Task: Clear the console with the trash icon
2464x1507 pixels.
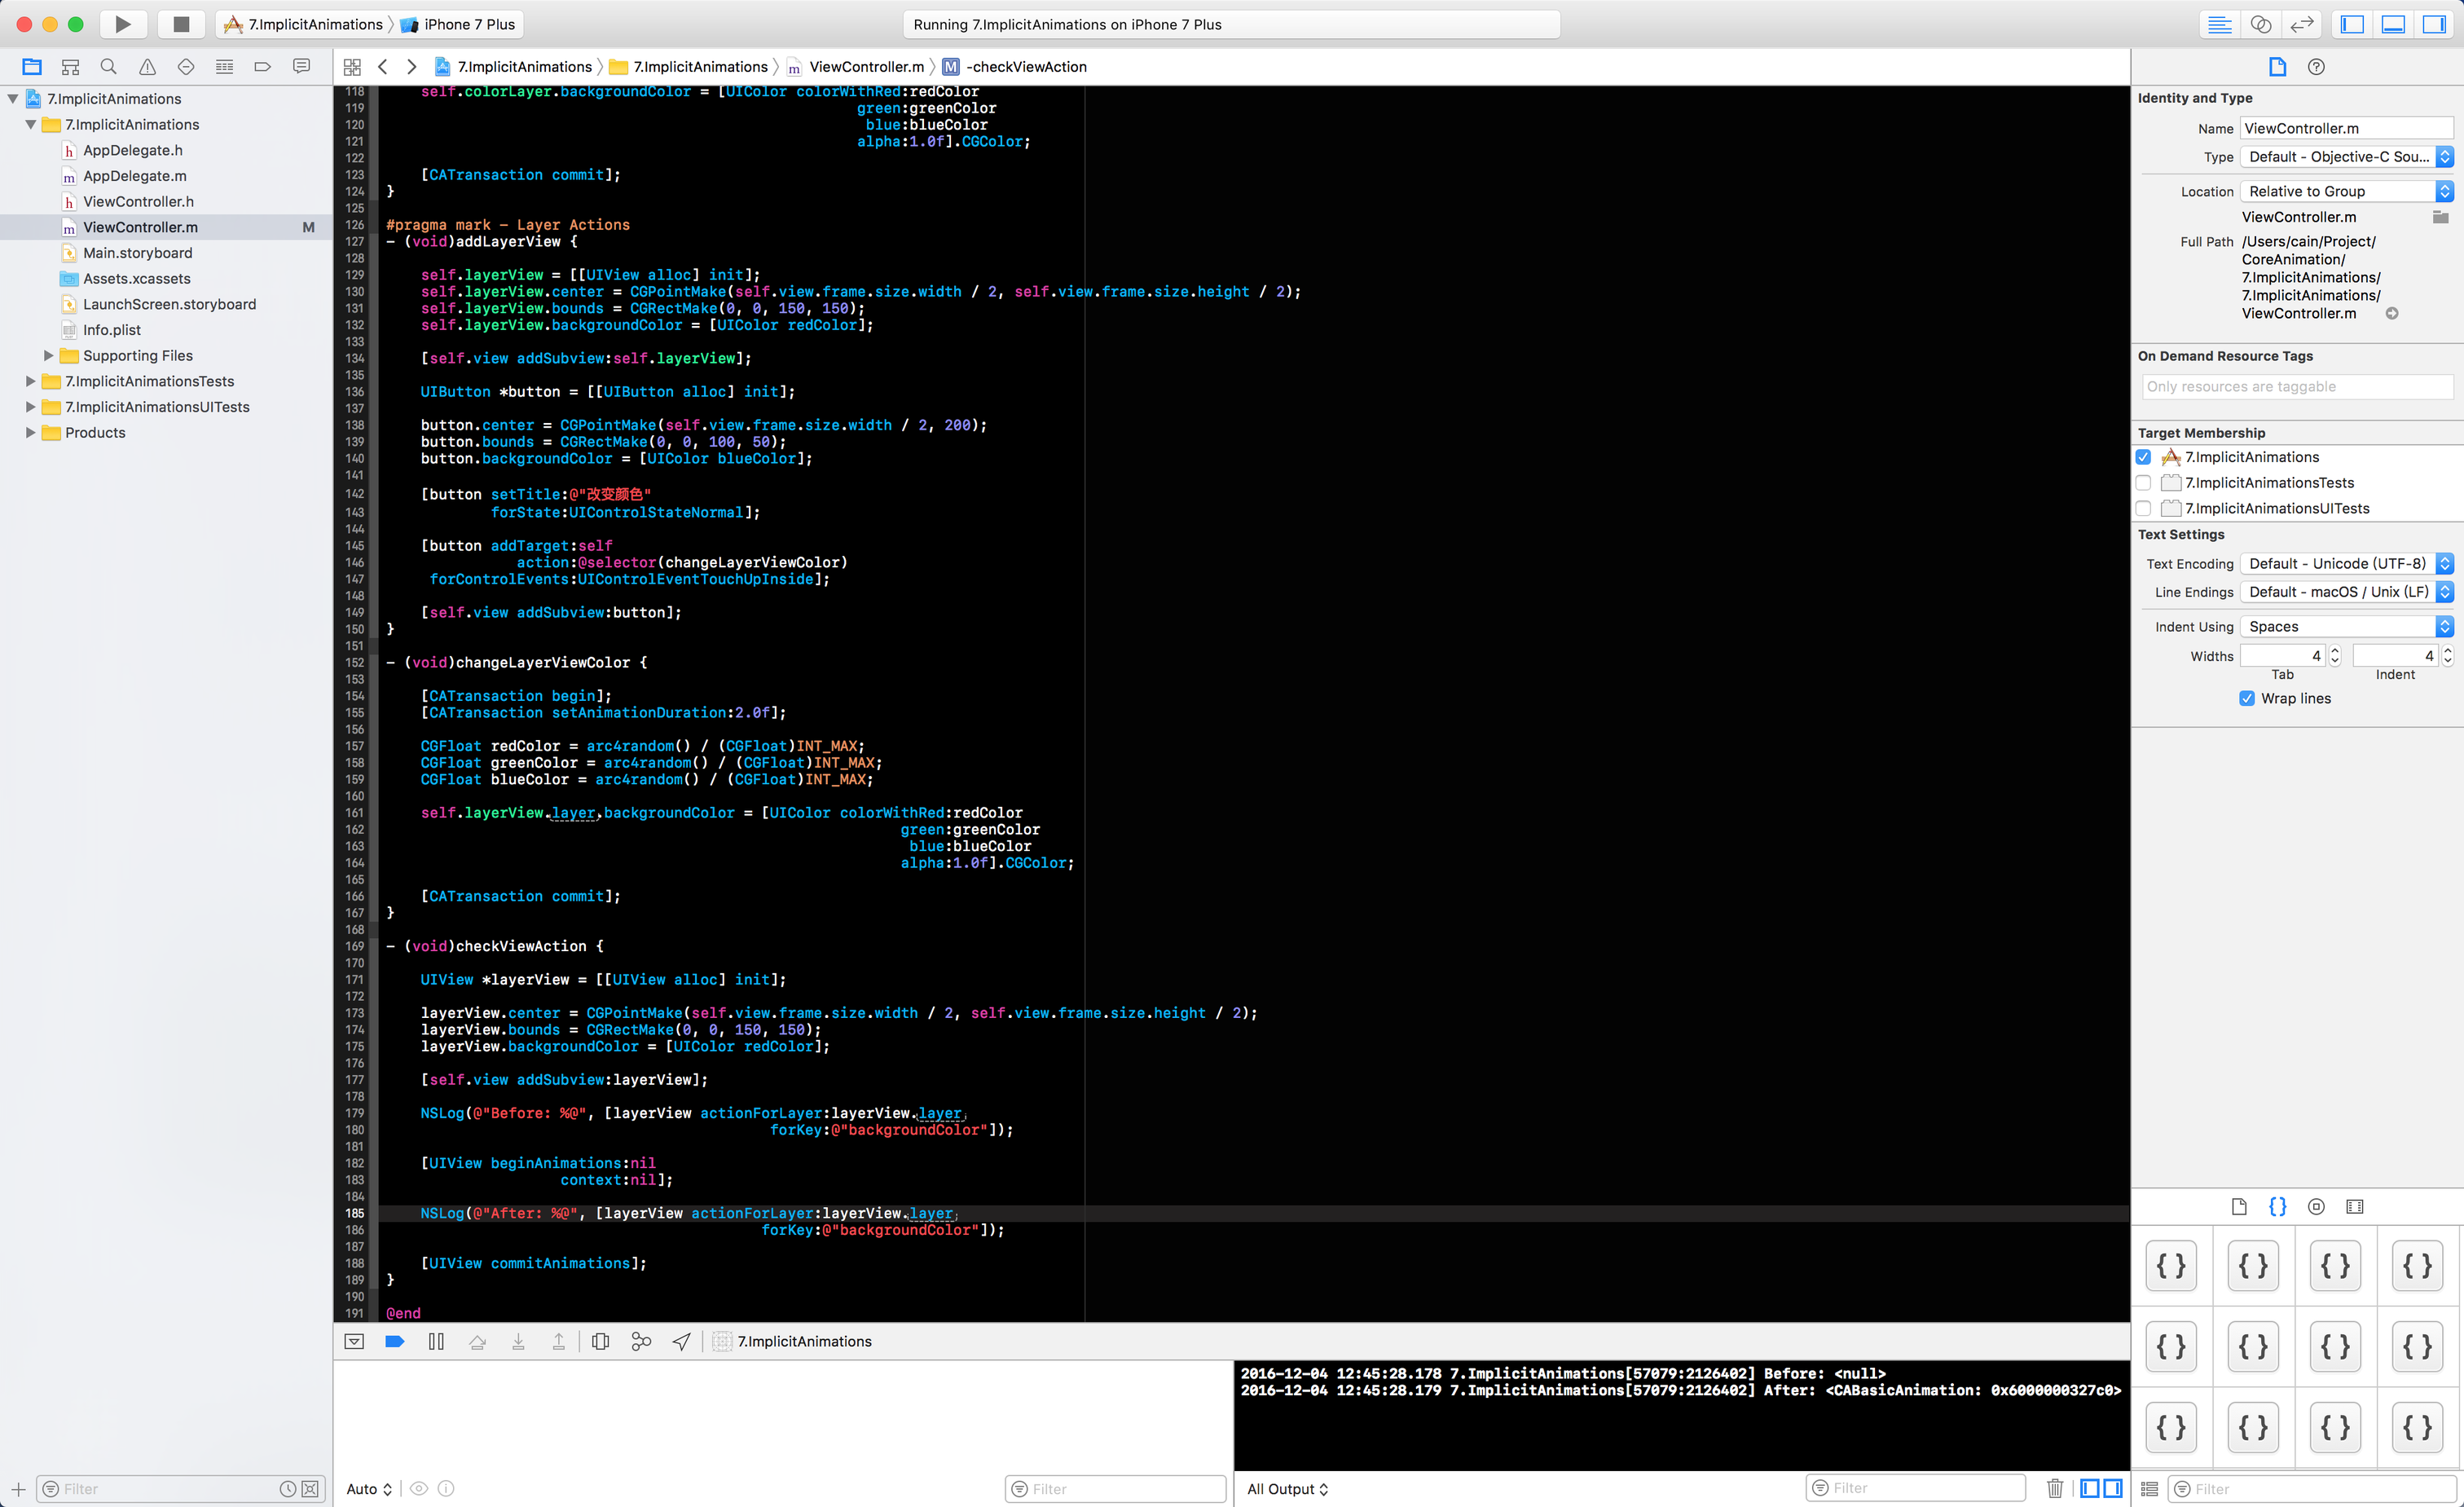Action: pyautogui.click(x=2054, y=1488)
